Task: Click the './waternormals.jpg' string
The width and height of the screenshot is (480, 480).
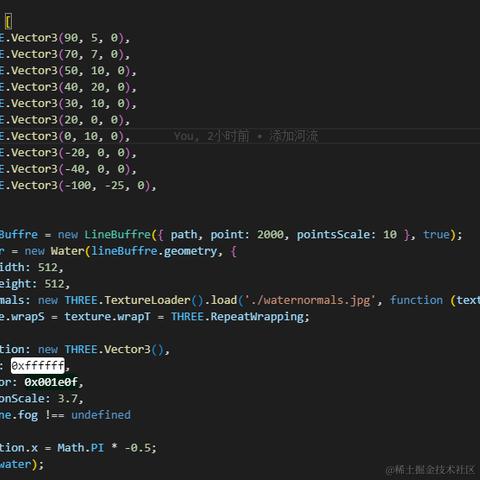Action: (313, 300)
